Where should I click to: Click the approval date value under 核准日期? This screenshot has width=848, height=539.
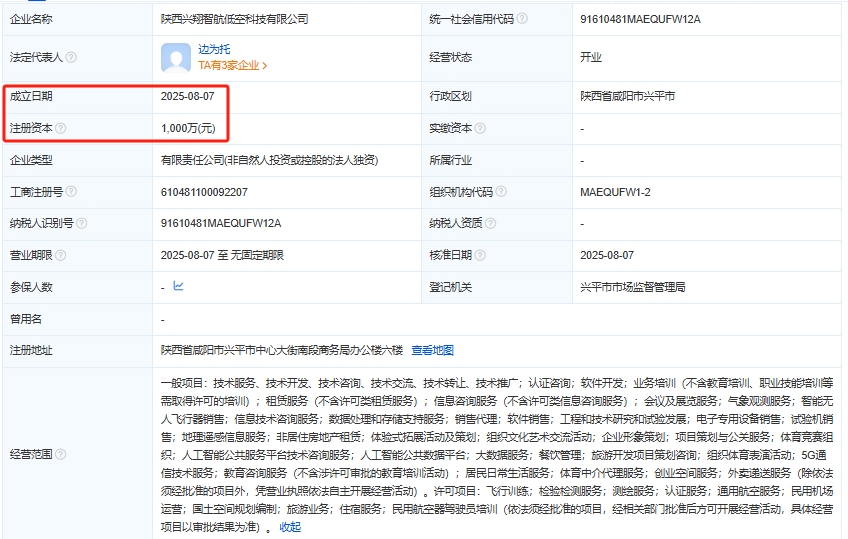[x=607, y=255]
